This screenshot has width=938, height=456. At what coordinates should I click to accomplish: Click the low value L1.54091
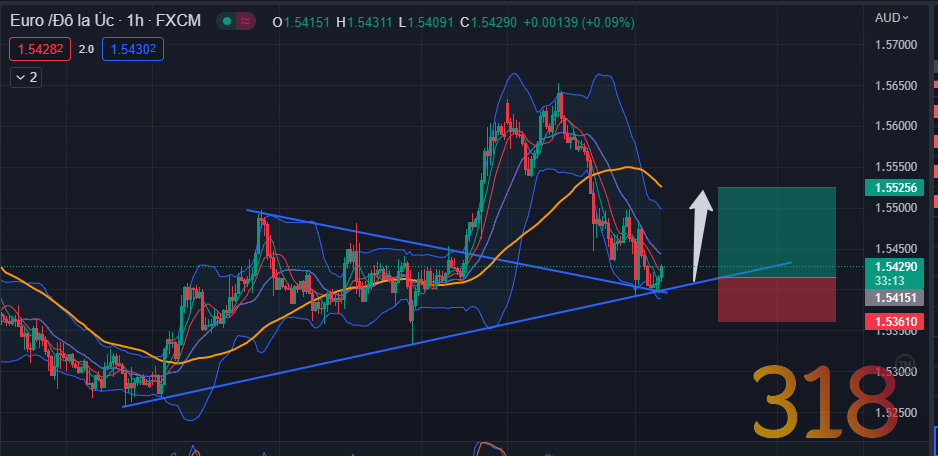[427, 22]
